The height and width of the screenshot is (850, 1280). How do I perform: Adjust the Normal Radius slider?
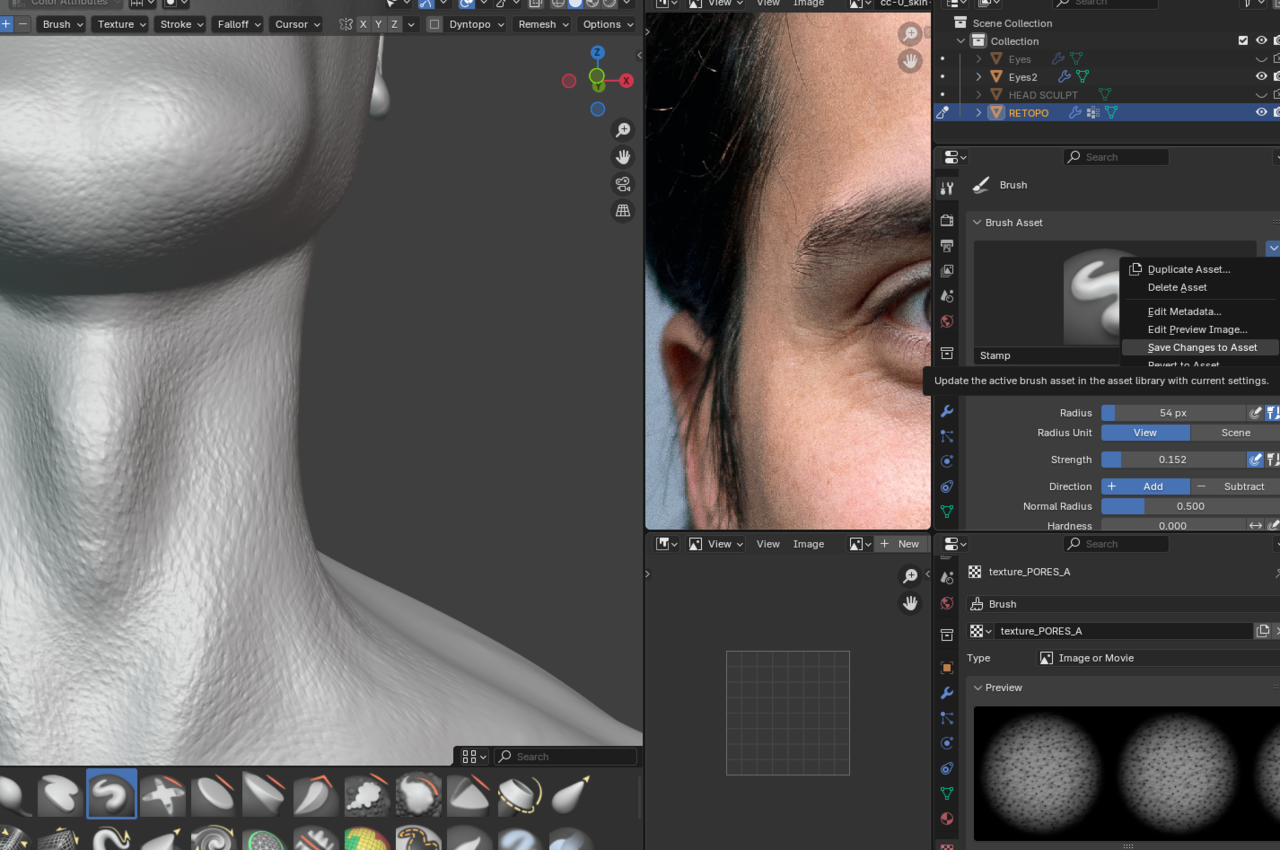pyautogui.click(x=1190, y=506)
